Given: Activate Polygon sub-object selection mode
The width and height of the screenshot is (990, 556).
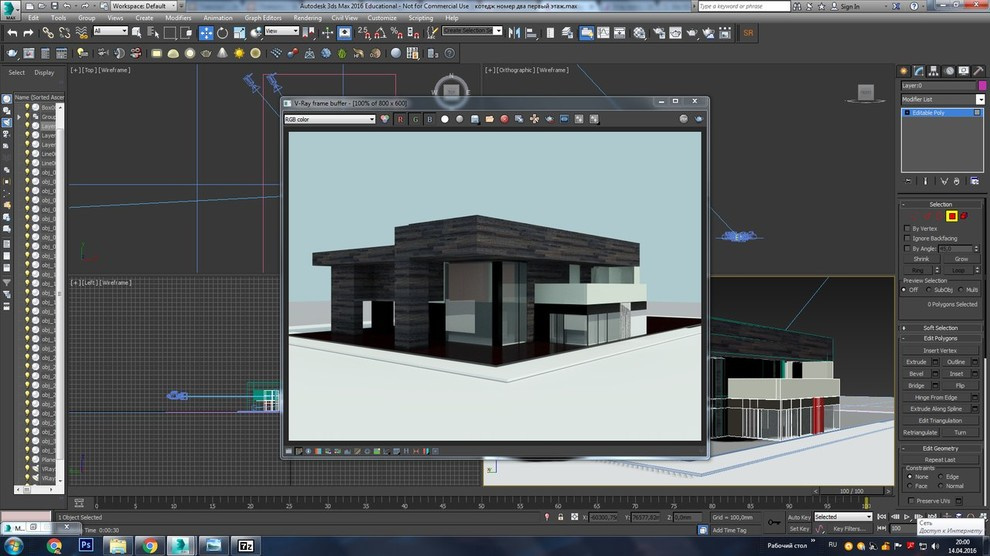Looking at the screenshot, I should point(952,216).
